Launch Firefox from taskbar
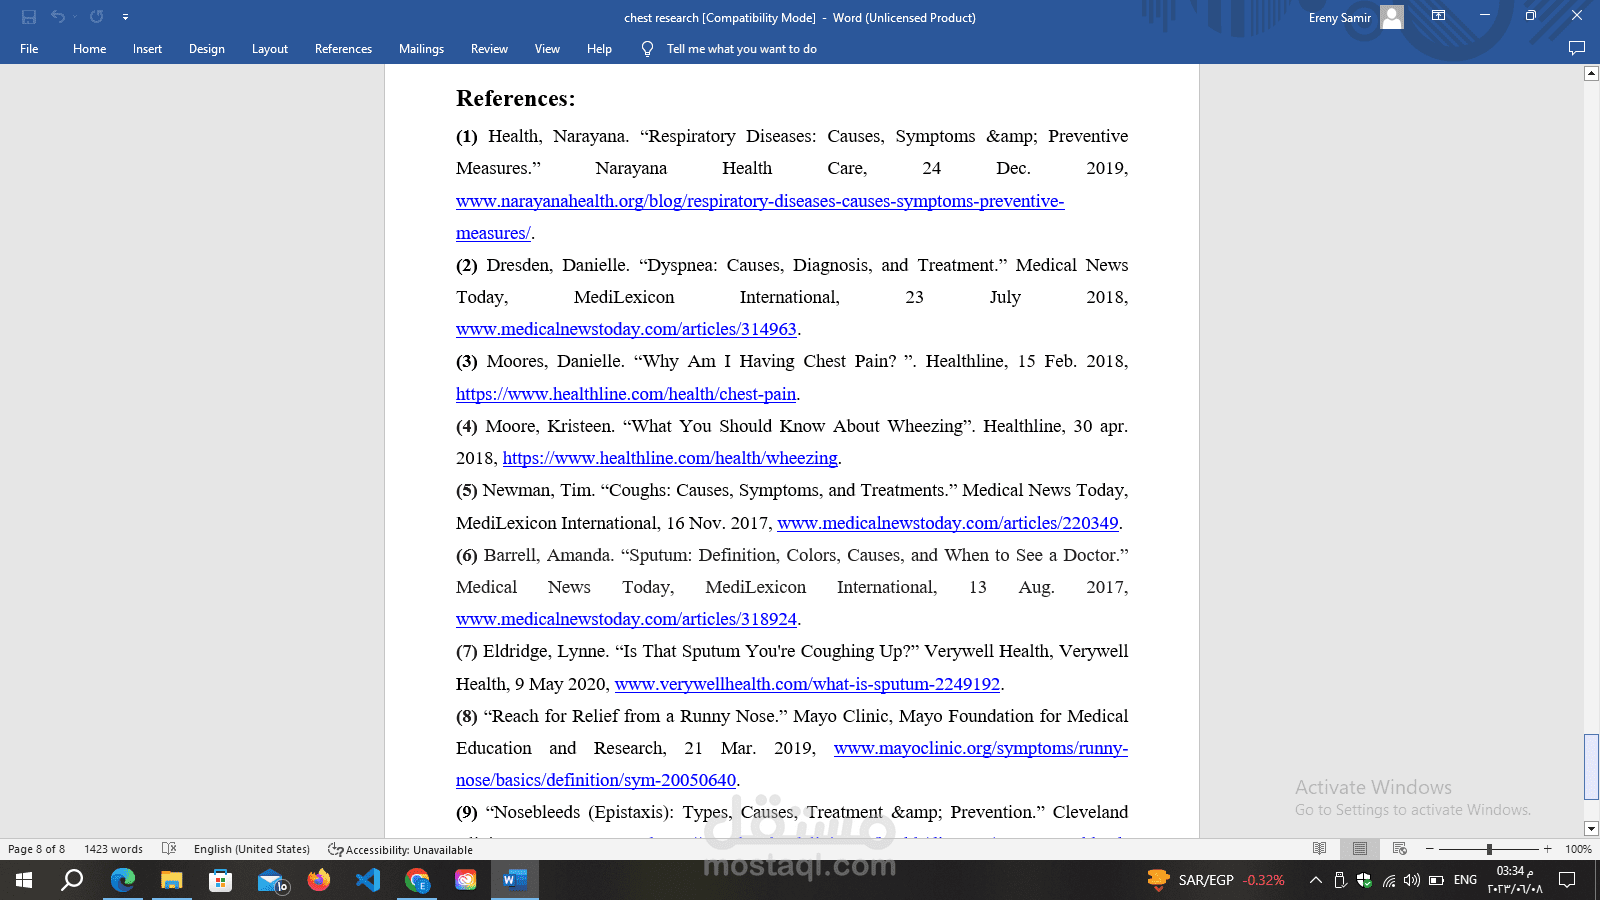The image size is (1600, 900). pyautogui.click(x=319, y=880)
